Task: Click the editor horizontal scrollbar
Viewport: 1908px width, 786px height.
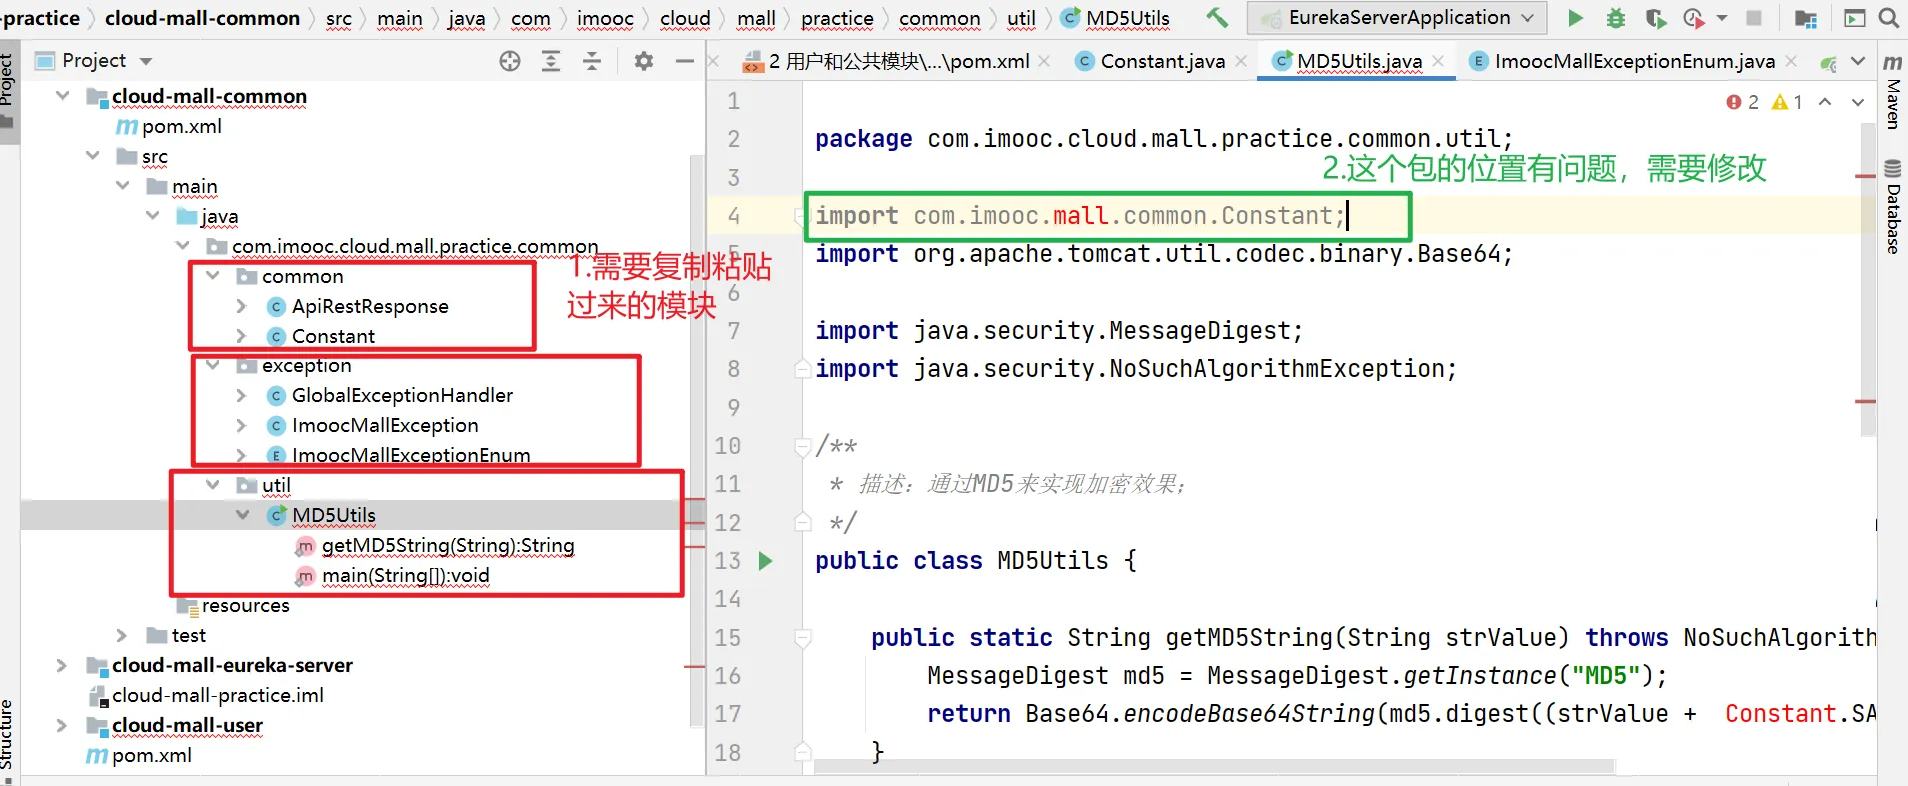Action: [1214, 767]
